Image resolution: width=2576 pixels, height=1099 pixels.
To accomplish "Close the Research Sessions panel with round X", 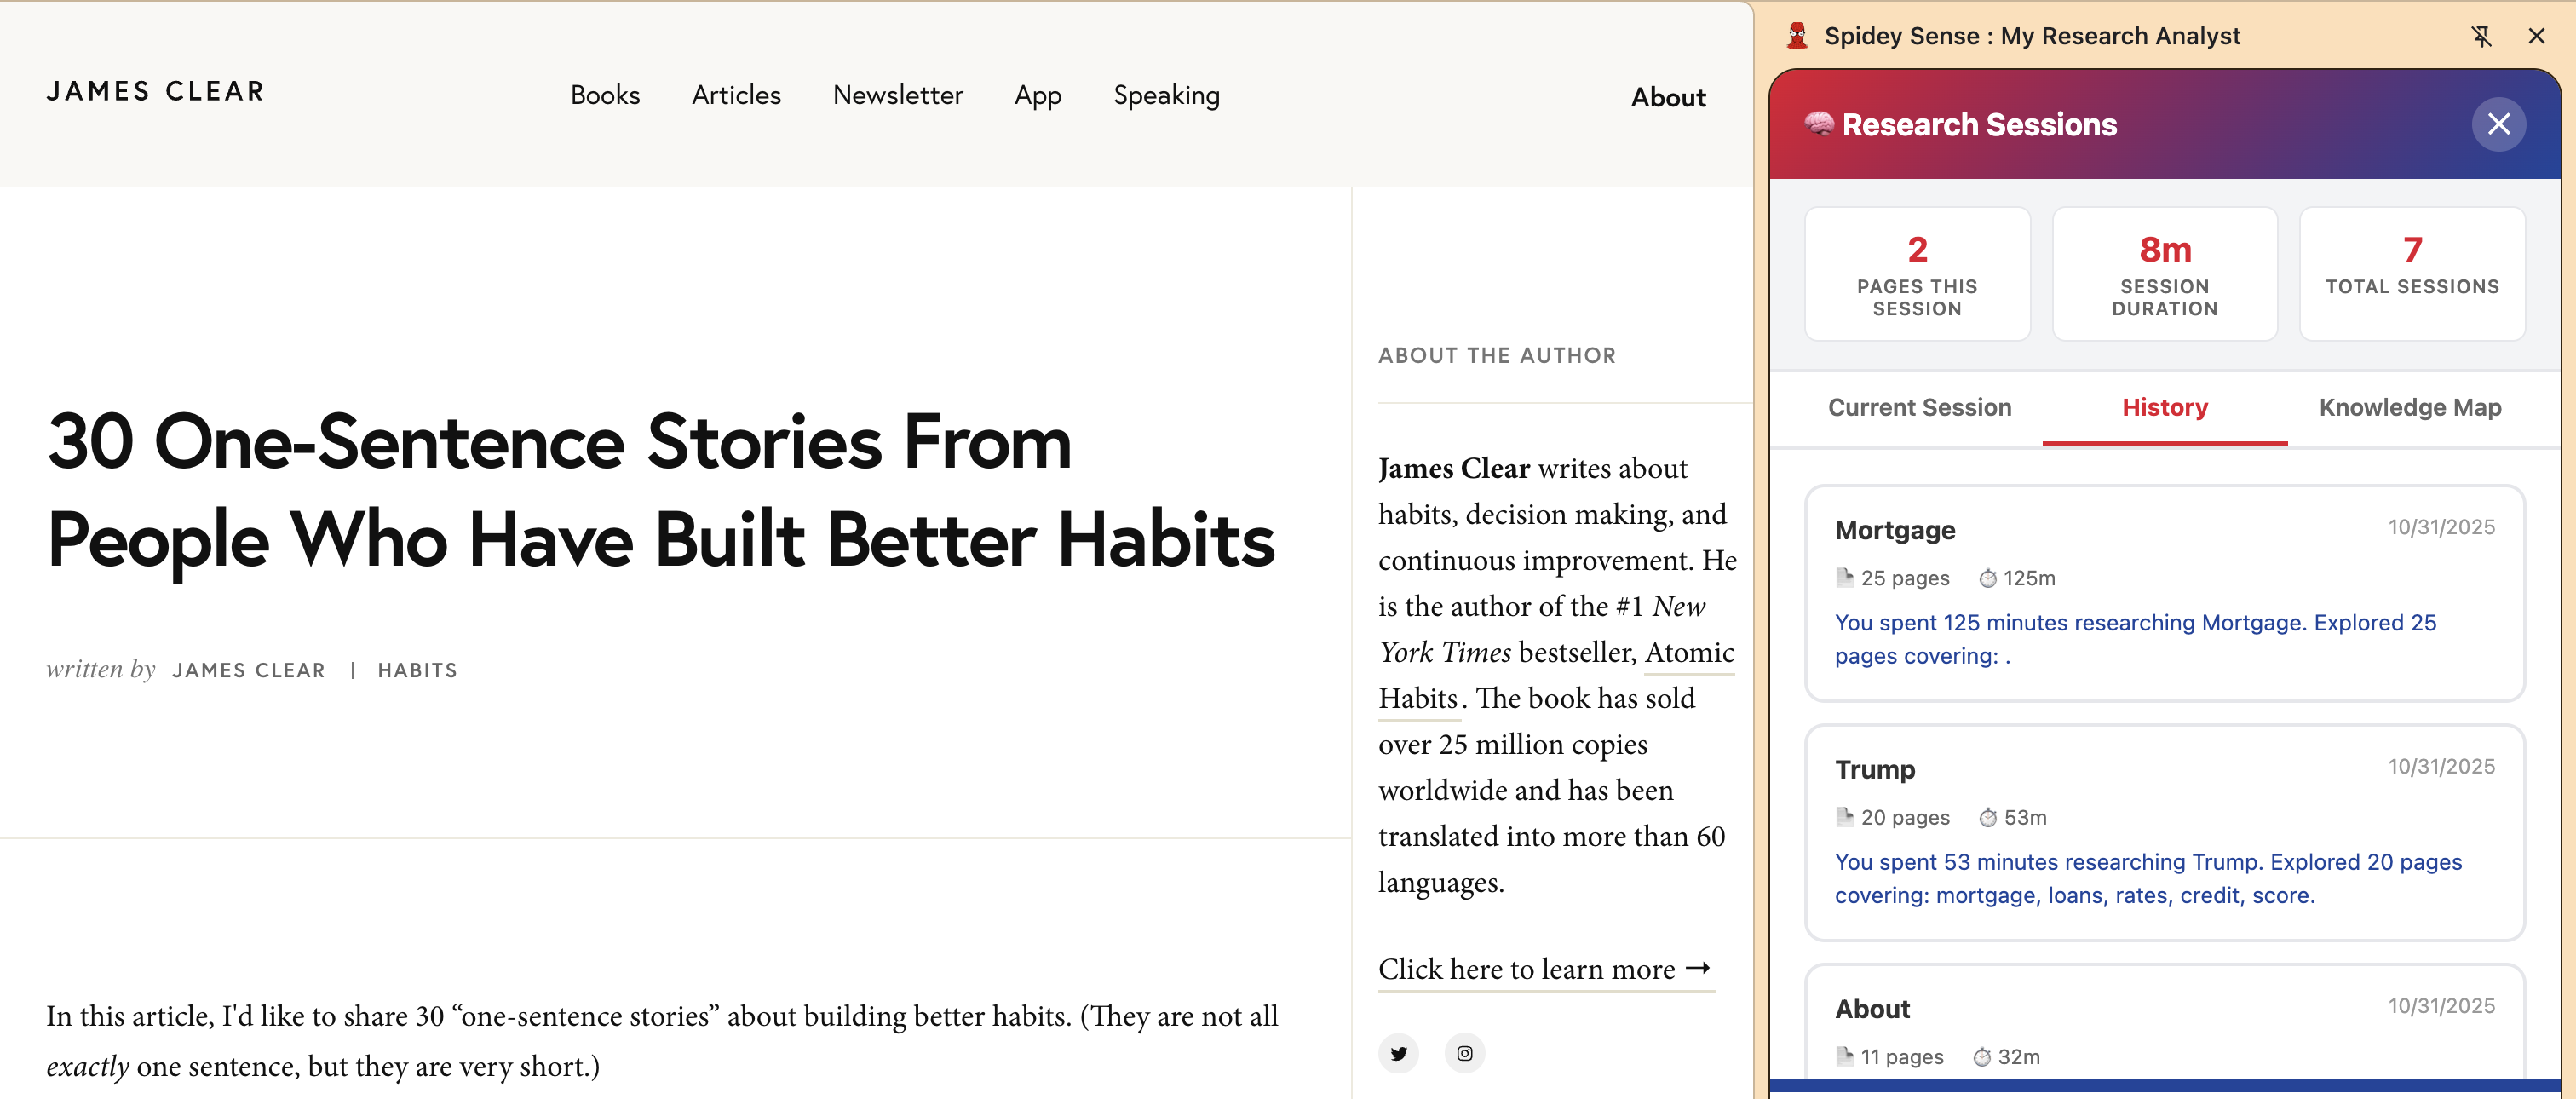I will point(2498,124).
